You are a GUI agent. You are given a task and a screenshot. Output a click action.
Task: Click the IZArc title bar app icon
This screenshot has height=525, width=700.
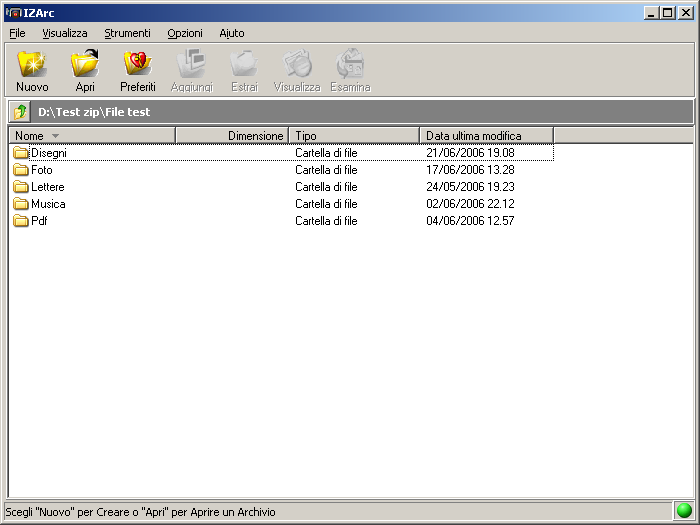click(x=13, y=13)
